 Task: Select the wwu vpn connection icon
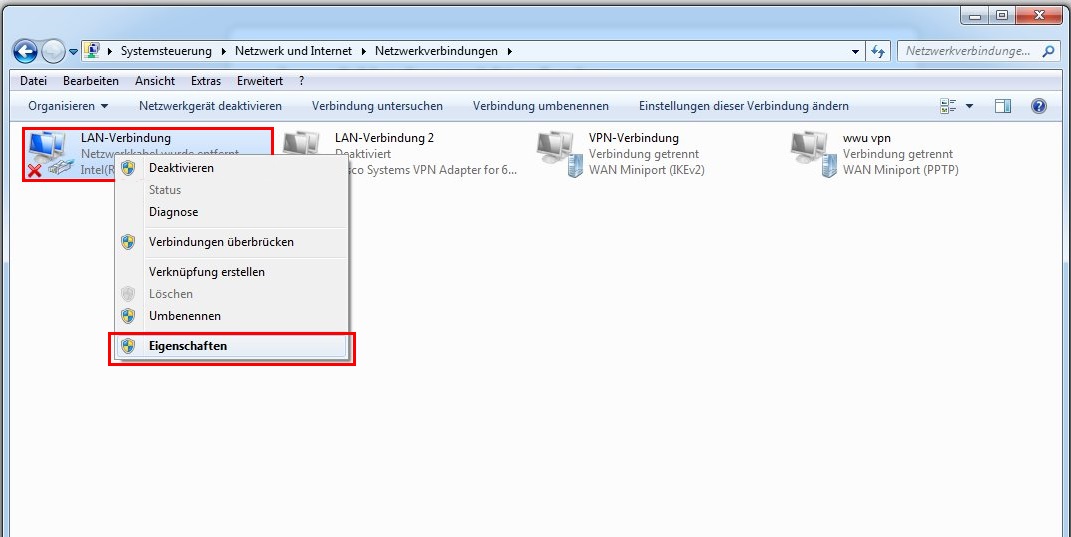[x=812, y=154]
